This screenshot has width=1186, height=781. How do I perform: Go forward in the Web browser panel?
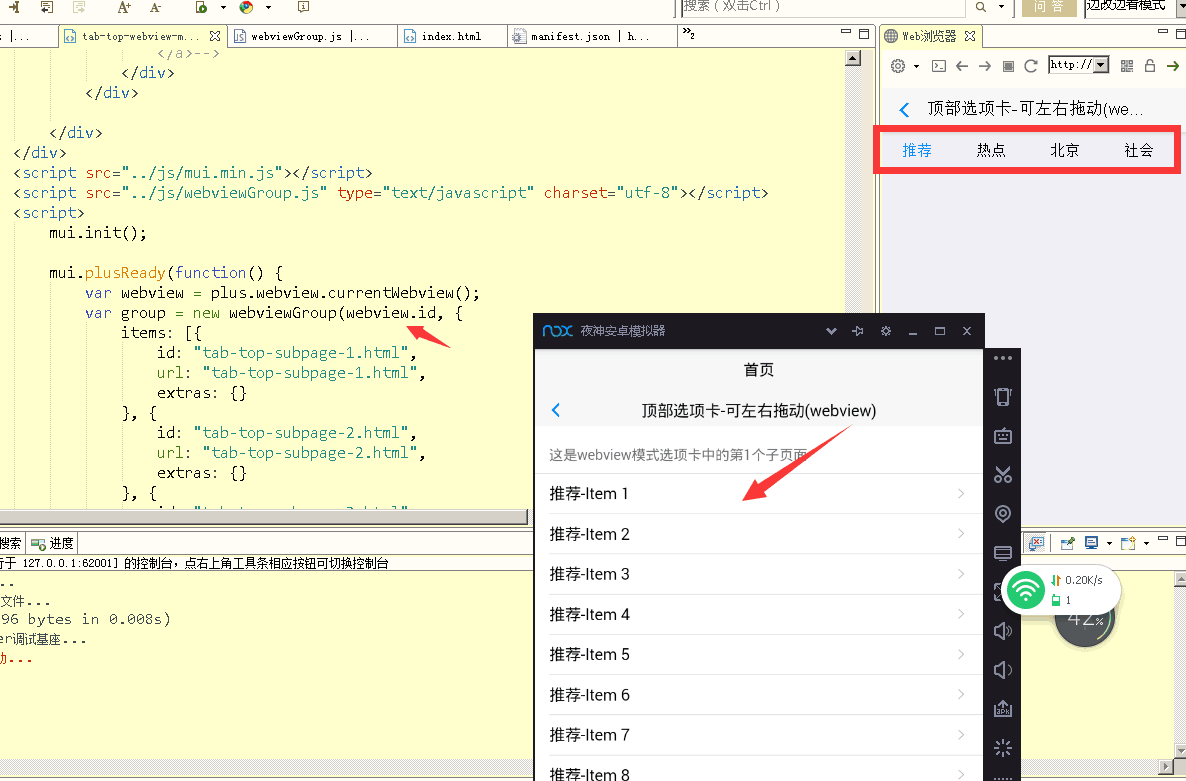pos(985,66)
